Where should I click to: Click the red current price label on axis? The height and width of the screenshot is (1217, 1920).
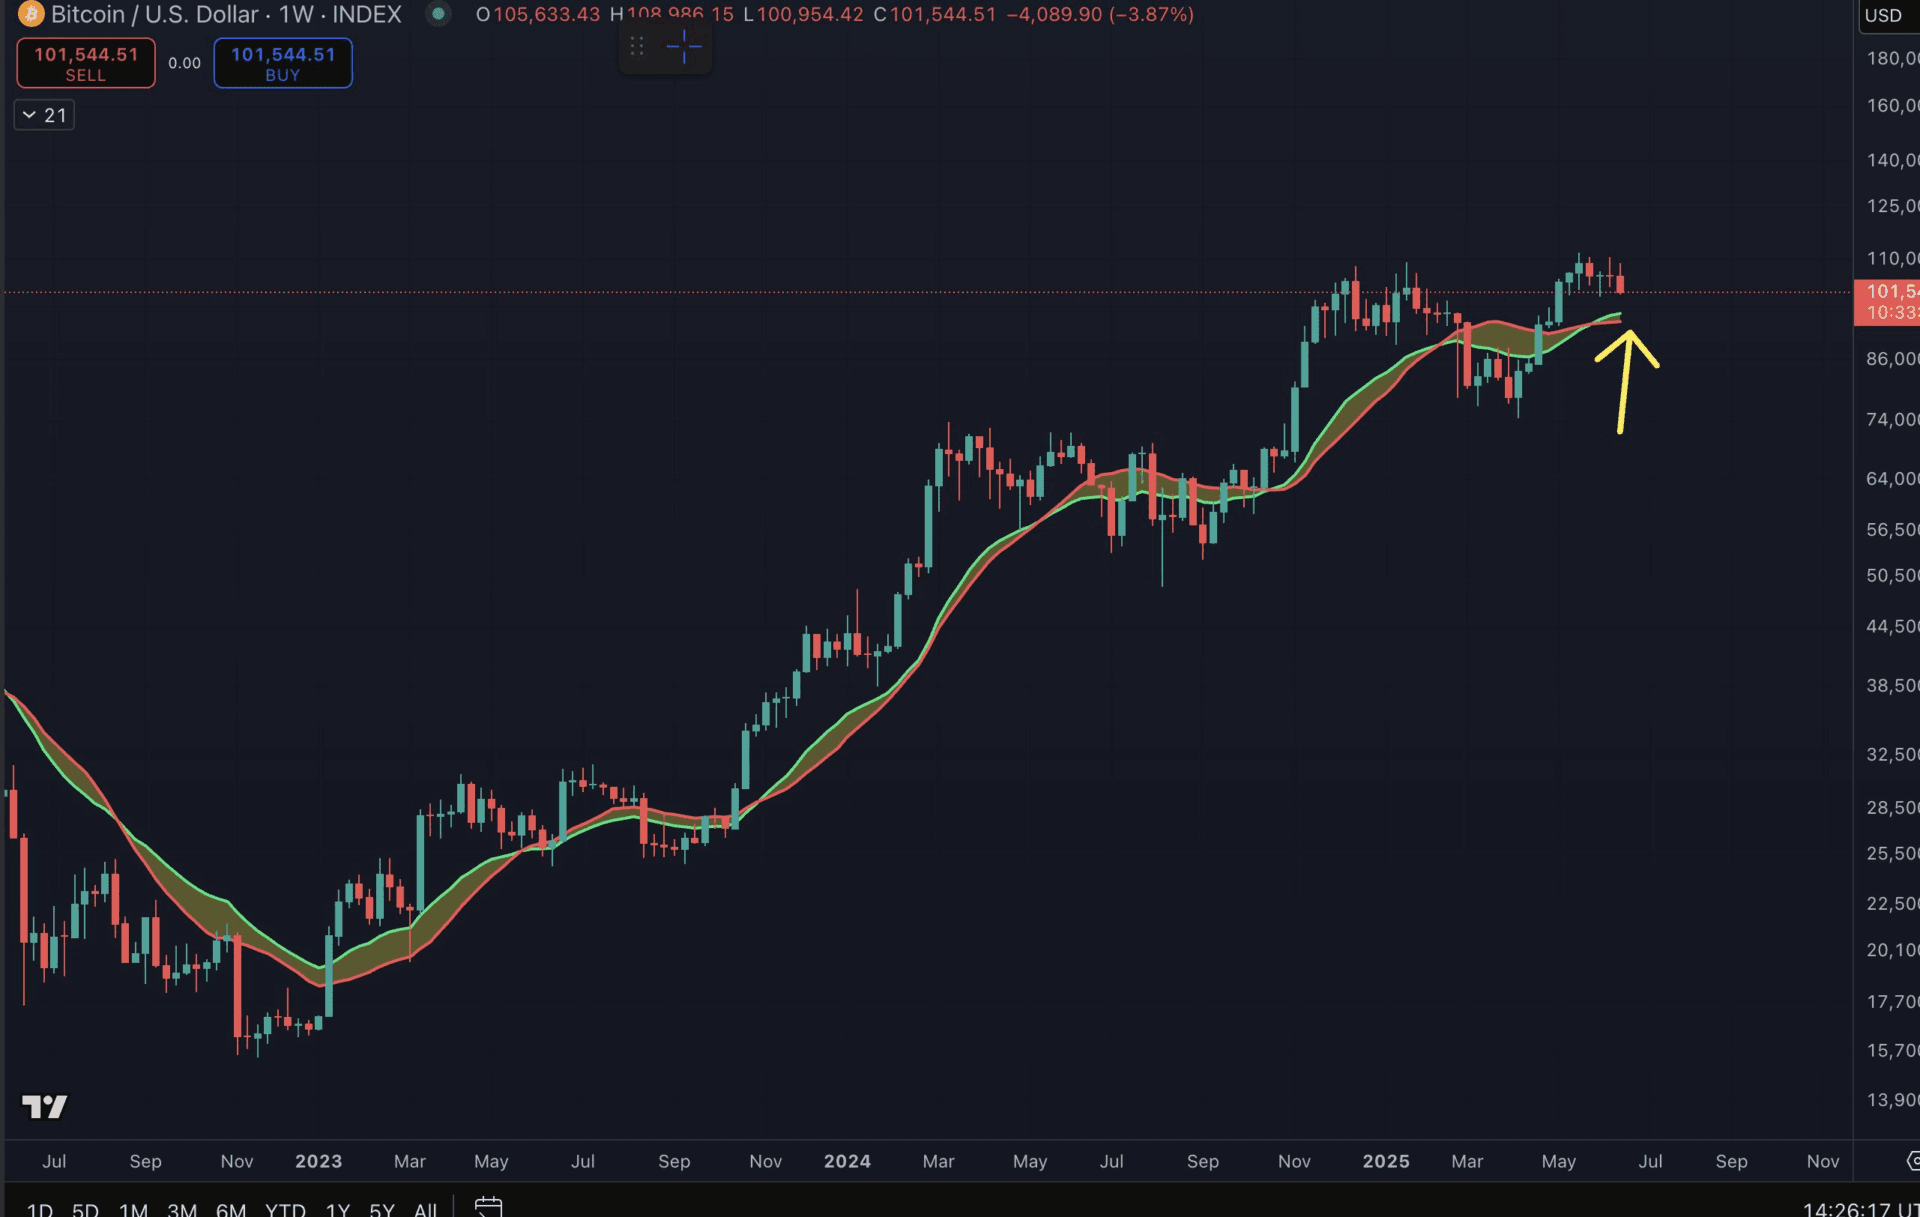[1887, 301]
